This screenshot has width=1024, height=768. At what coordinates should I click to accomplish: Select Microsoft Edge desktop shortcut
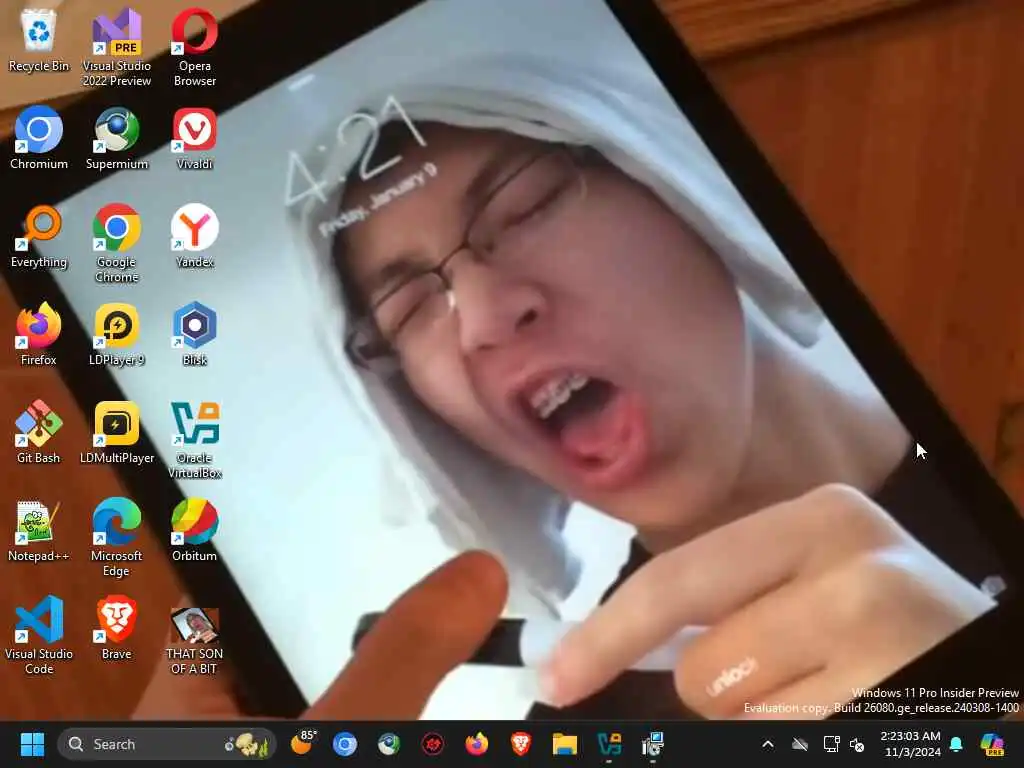pos(117,537)
